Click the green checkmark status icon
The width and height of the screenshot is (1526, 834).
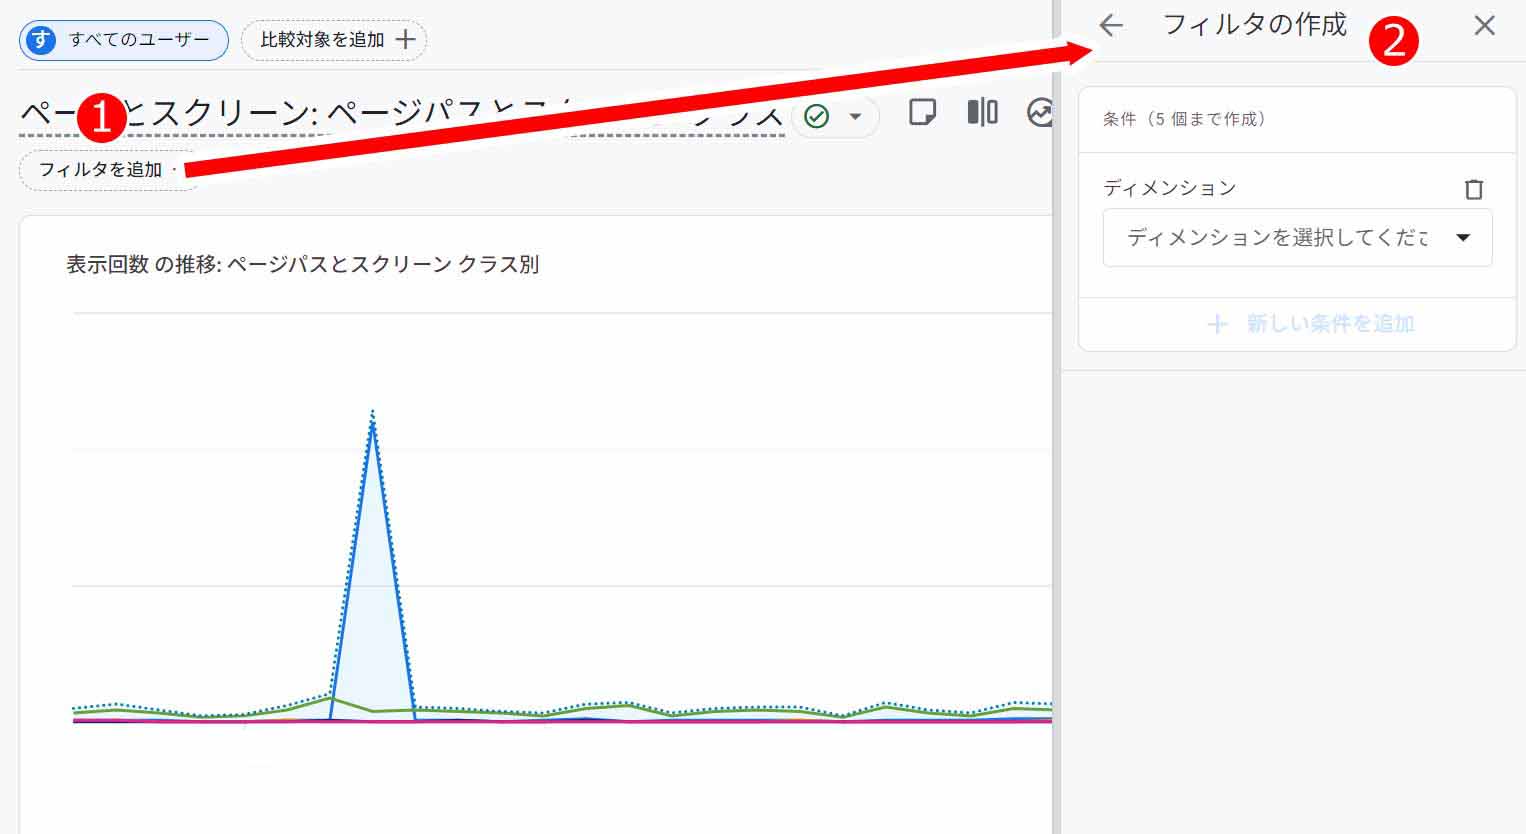(x=817, y=117)
